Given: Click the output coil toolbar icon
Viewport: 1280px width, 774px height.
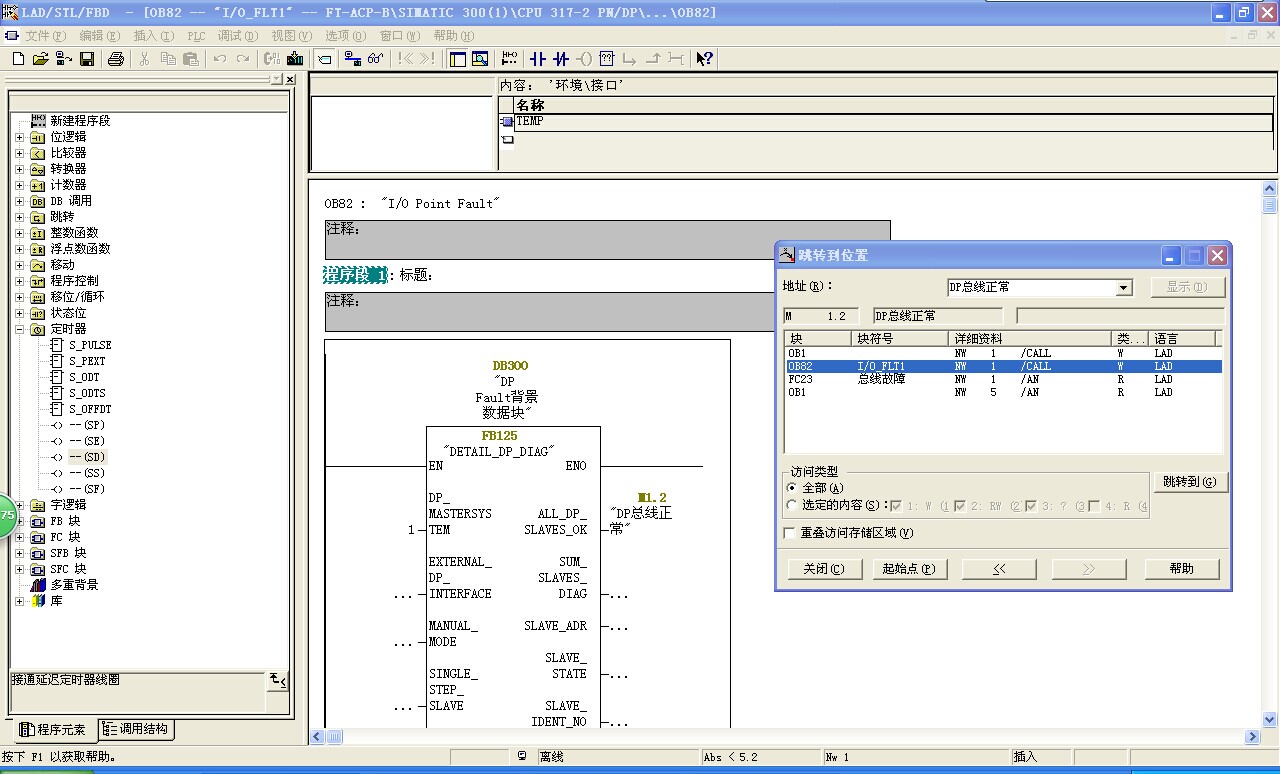Looking at the screenshot, I should pyautogui.click(x=585, y=59).
